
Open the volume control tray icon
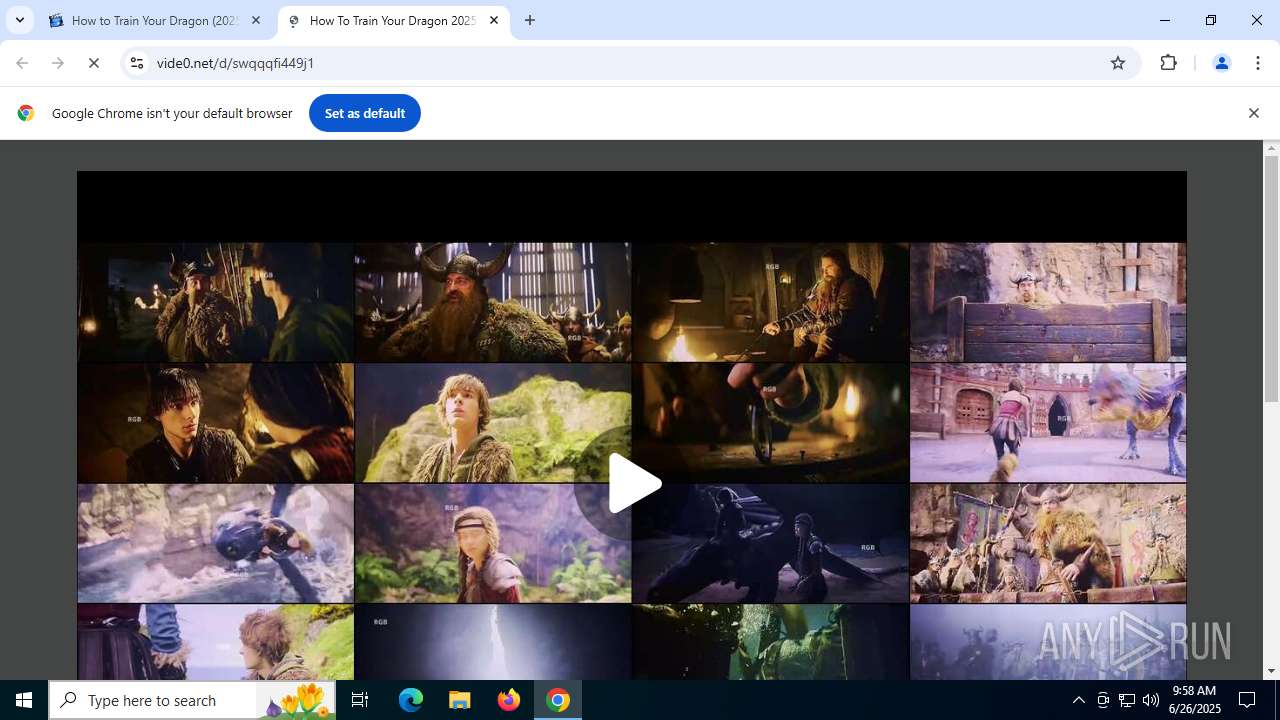1151,700
